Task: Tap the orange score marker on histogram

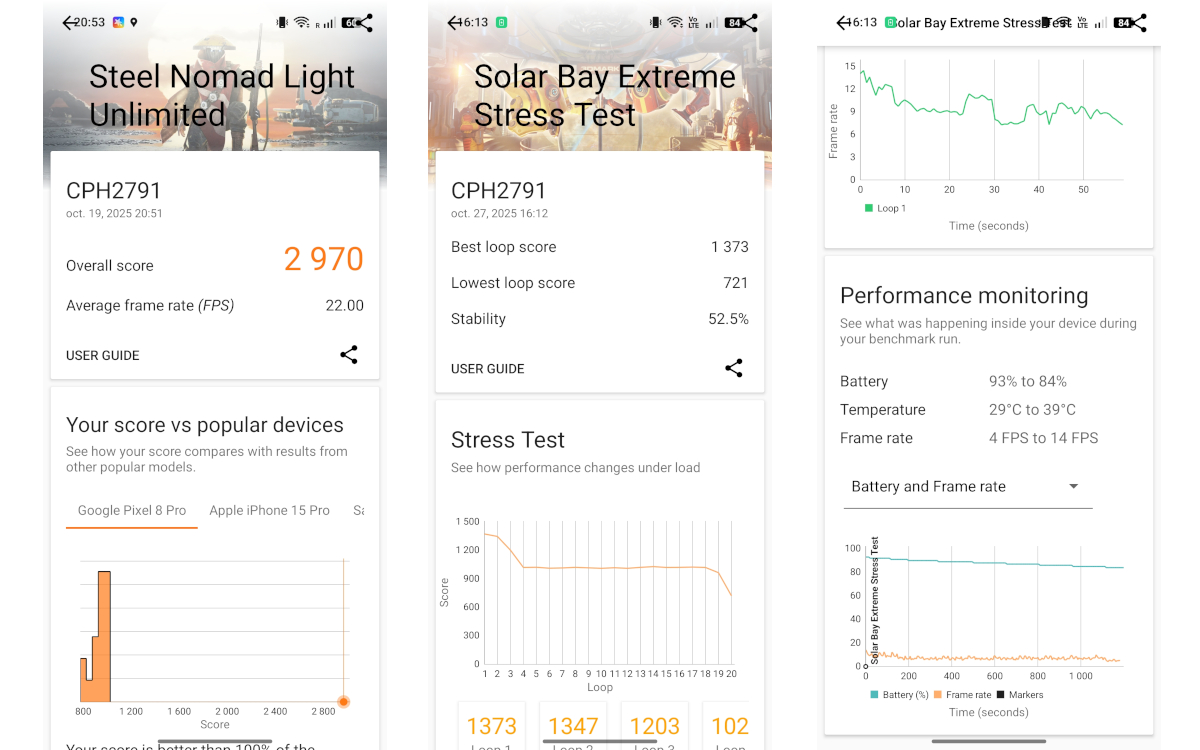Action: (x=343, y=701)
